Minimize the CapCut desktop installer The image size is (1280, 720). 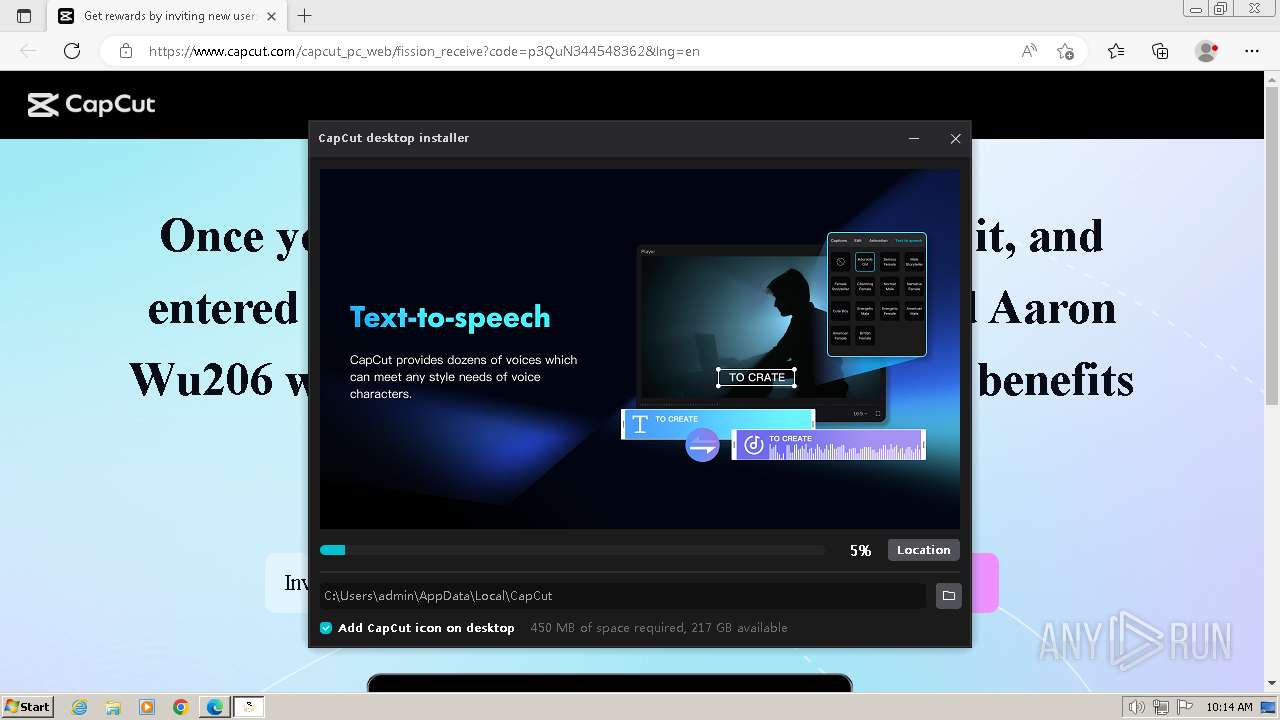914,139
